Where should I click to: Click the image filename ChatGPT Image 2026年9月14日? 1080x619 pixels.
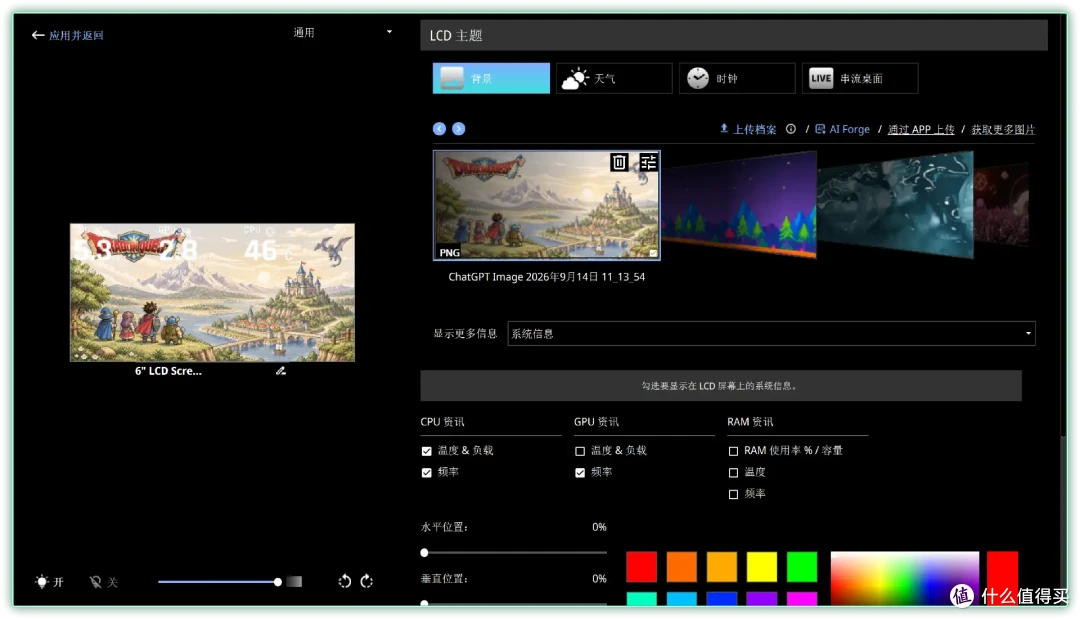(x=547, y=277)
